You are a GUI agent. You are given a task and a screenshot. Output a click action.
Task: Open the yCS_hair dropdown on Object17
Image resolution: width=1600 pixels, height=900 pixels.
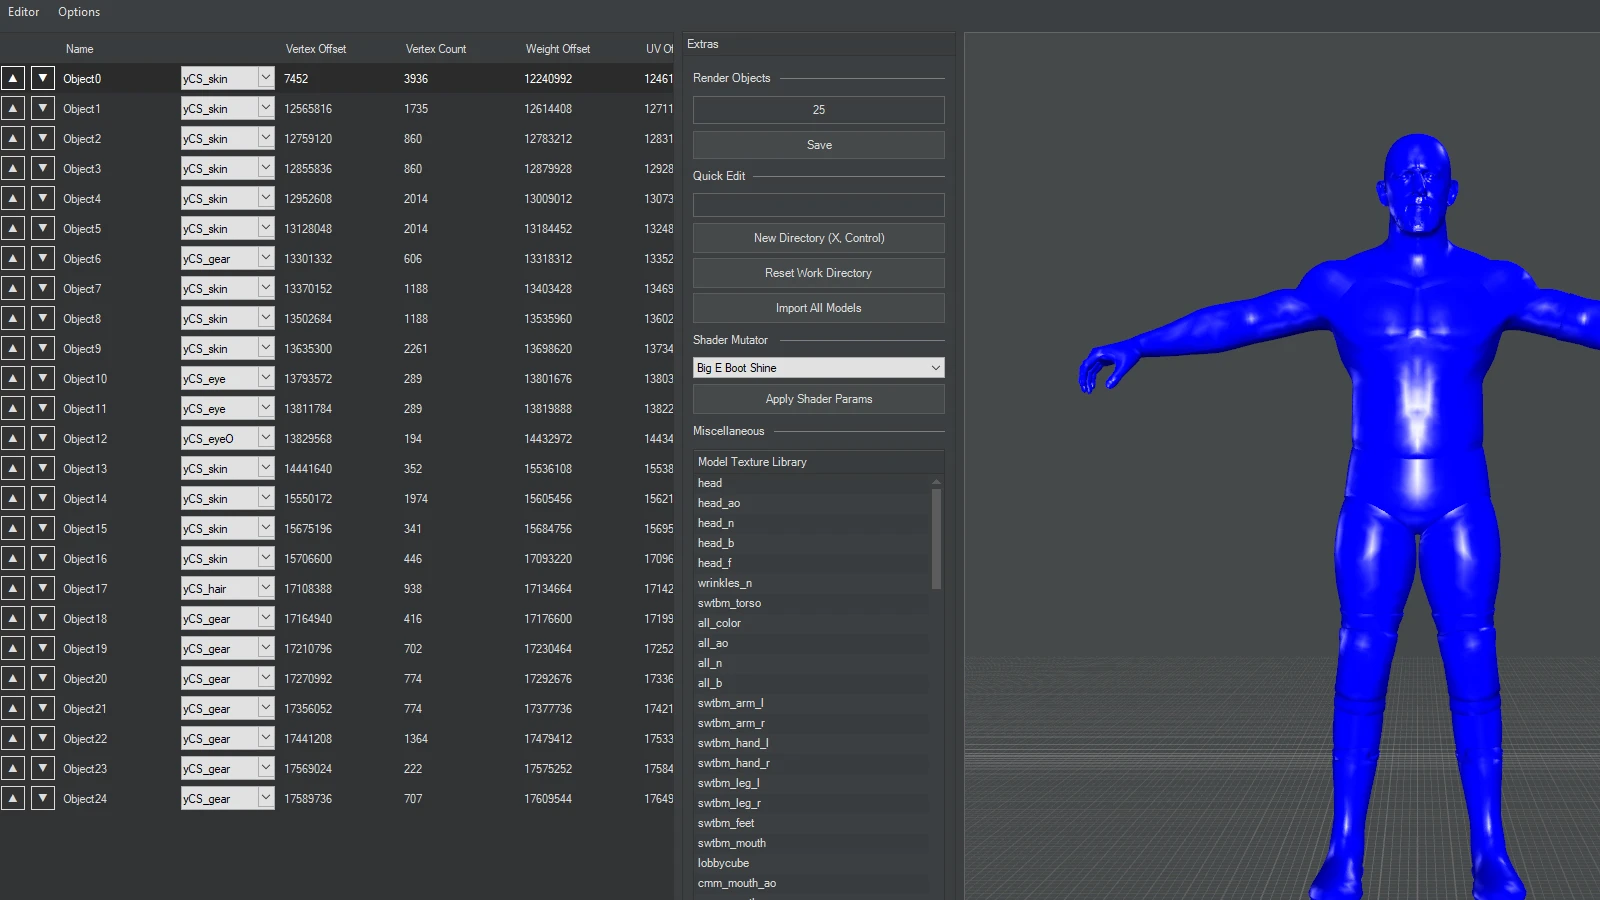[265, 588]
